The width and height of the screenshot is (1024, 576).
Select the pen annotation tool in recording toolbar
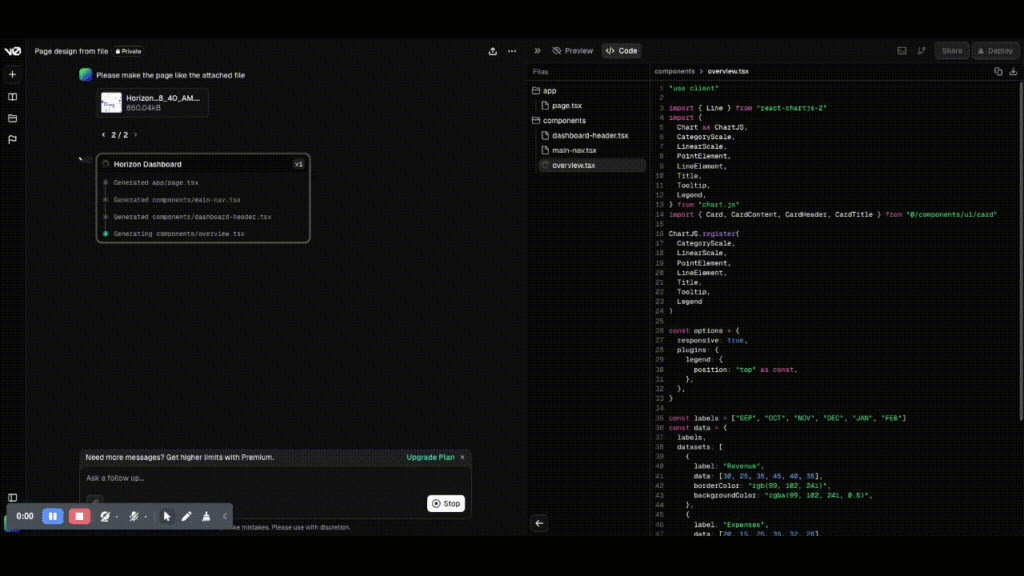(x=186, y=516)
